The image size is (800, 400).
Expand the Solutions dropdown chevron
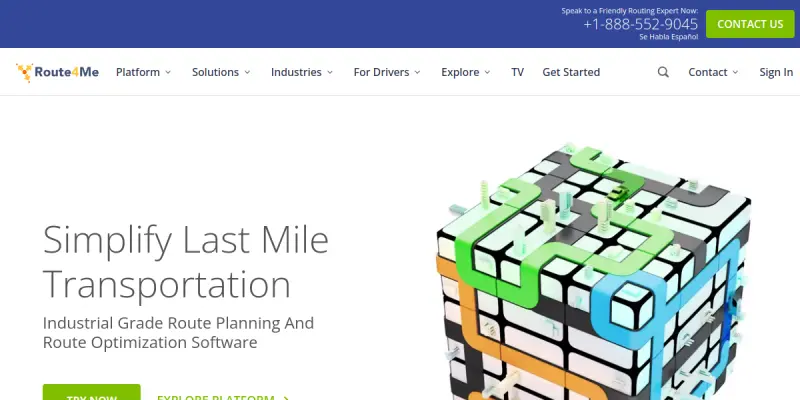(x=247, y=72)
